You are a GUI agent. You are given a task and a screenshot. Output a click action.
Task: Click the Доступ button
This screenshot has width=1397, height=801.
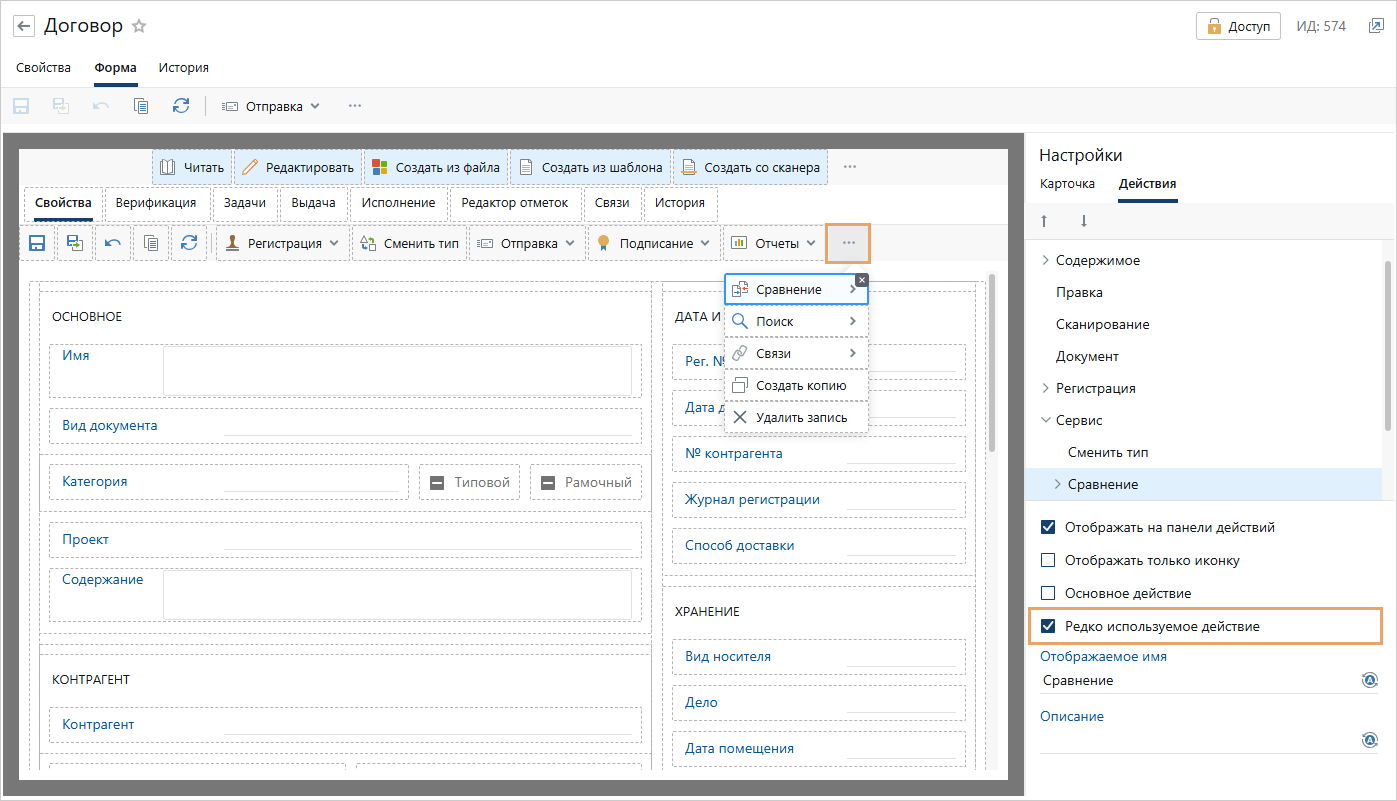point(1238,27)
